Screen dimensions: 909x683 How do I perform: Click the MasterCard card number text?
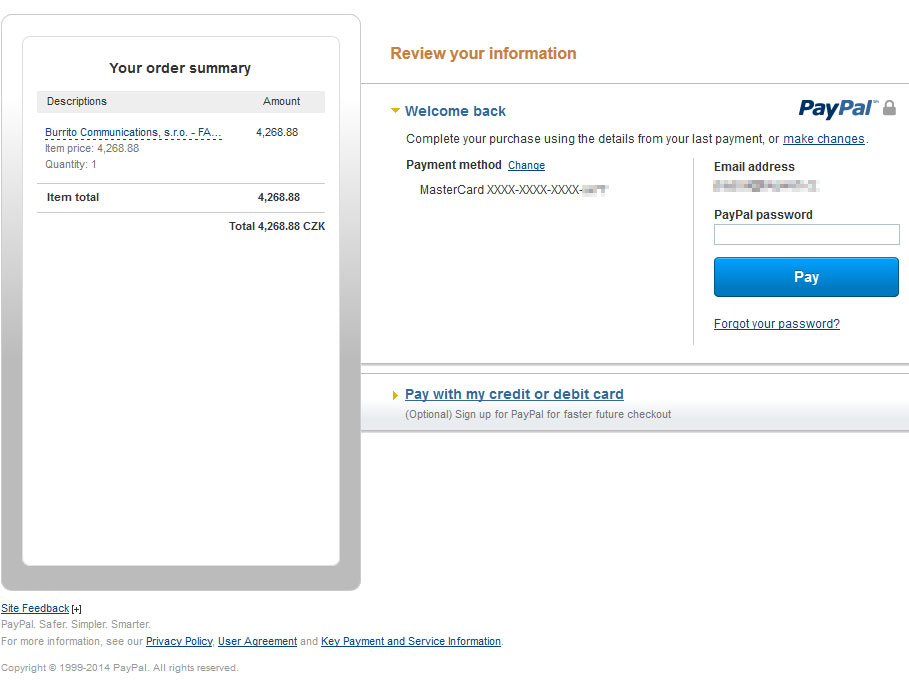pos(514,189)
